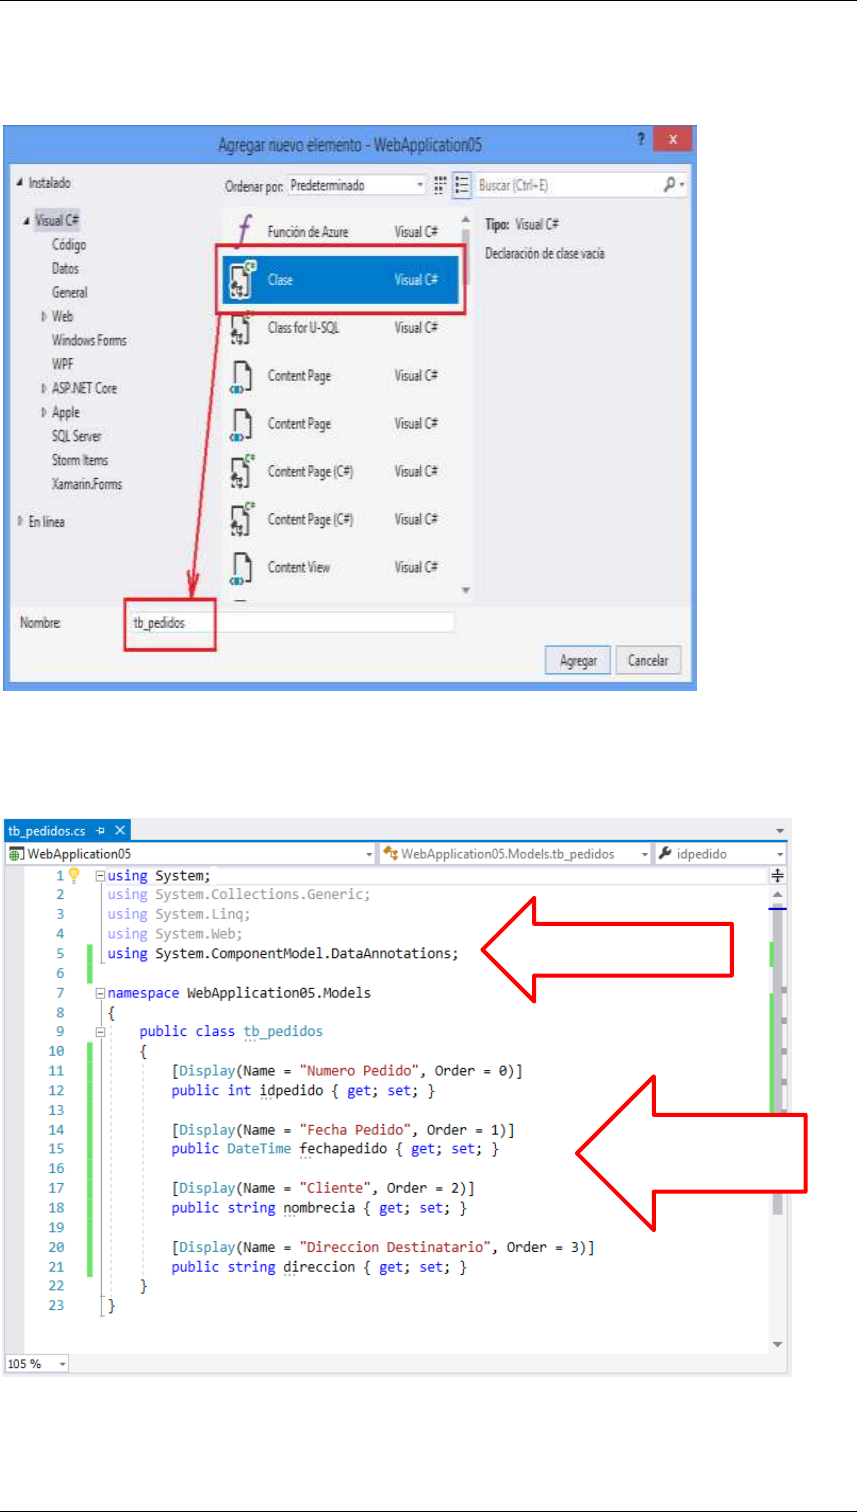Collapse the class tb_pedidos block at line 9

99,1031
